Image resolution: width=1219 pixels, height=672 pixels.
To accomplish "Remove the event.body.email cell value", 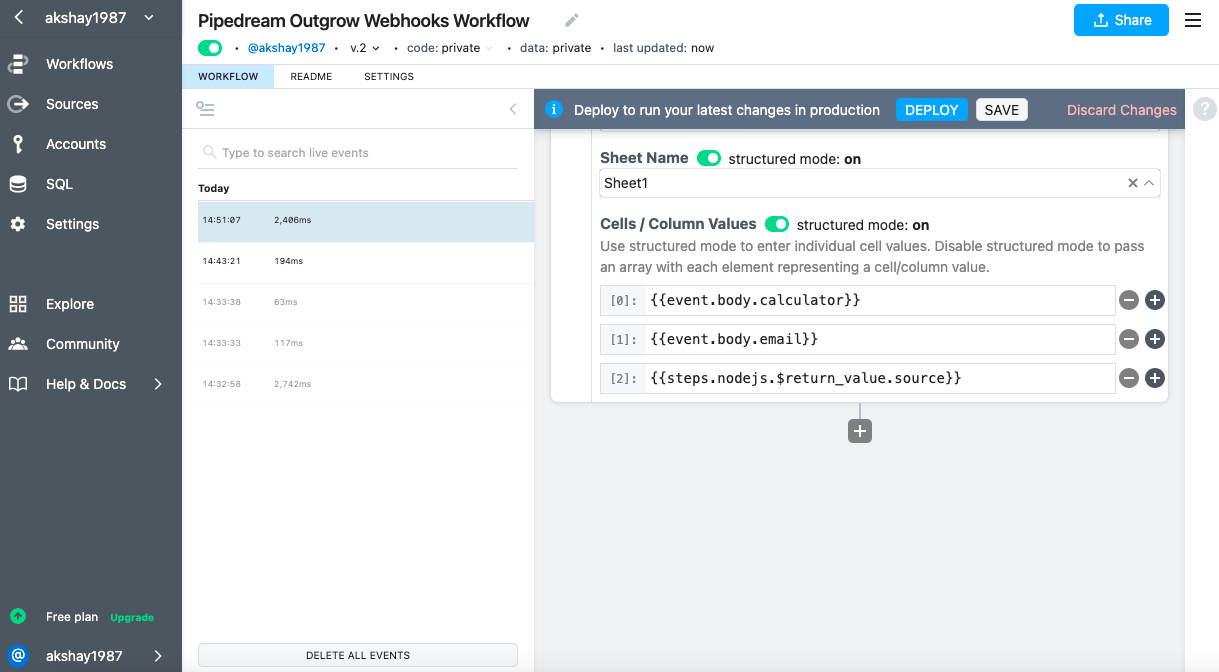I will tap(1129, 339).
